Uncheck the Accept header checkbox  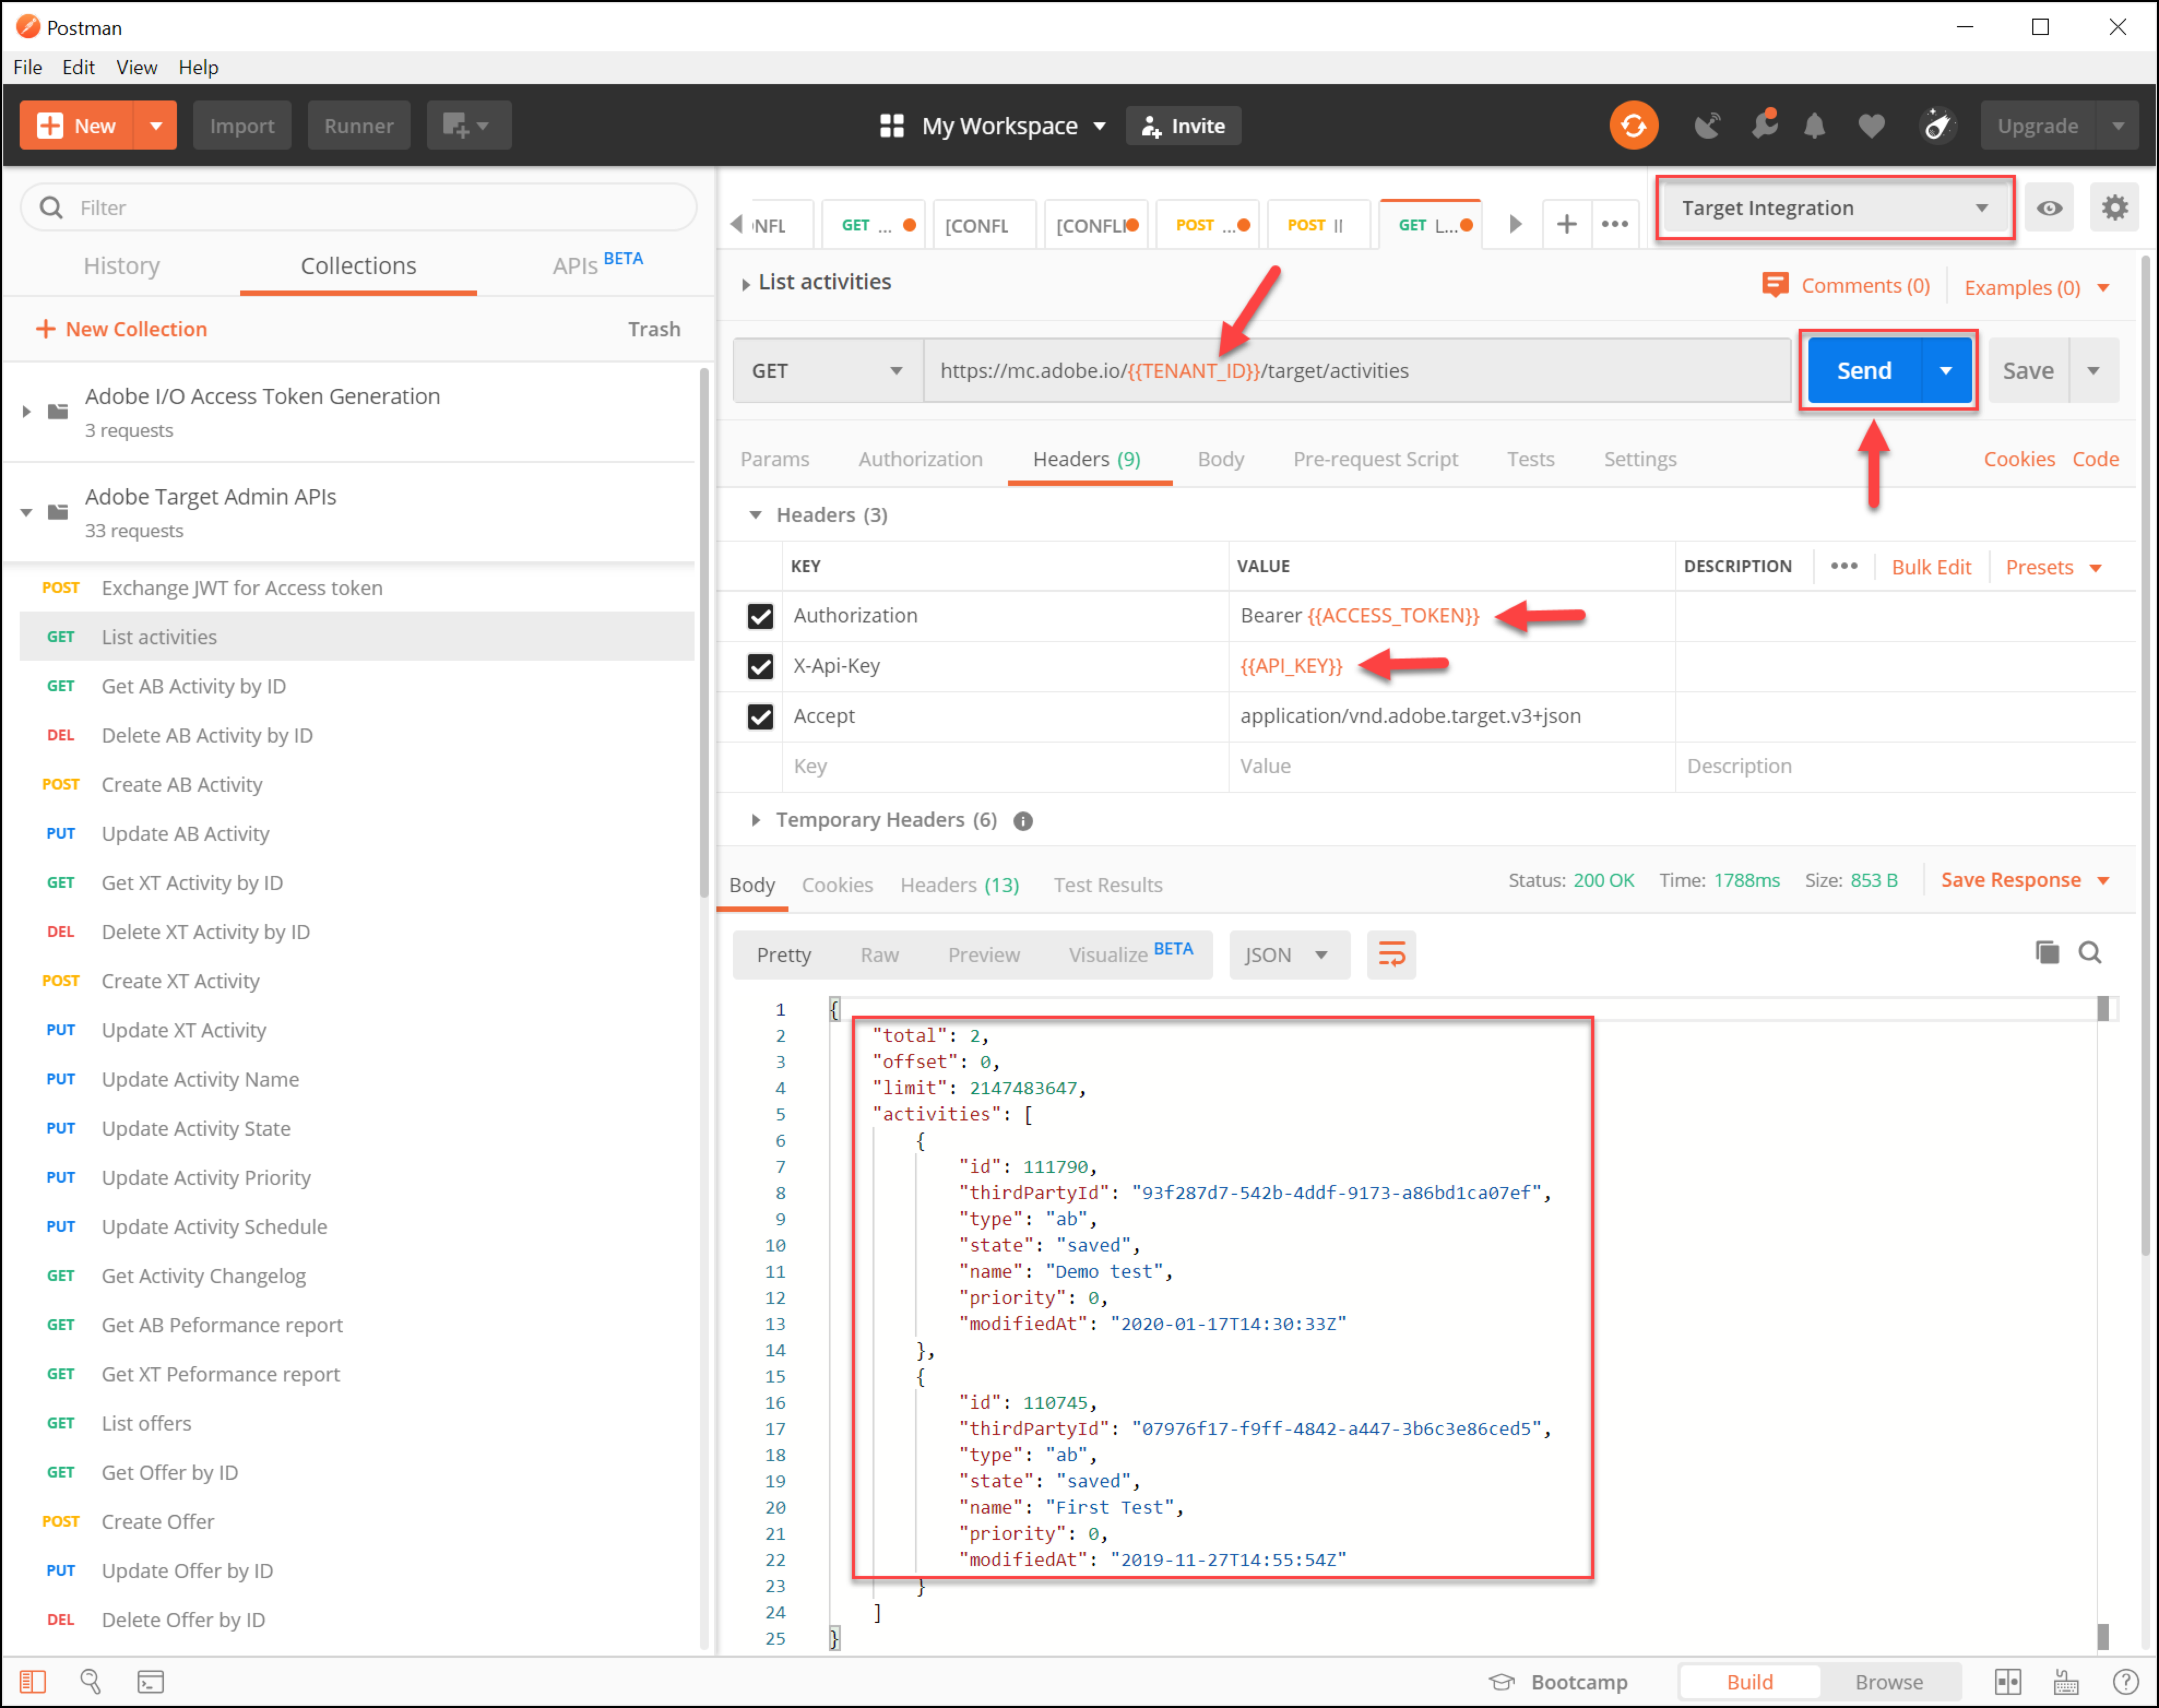click(x=760, y=716)
